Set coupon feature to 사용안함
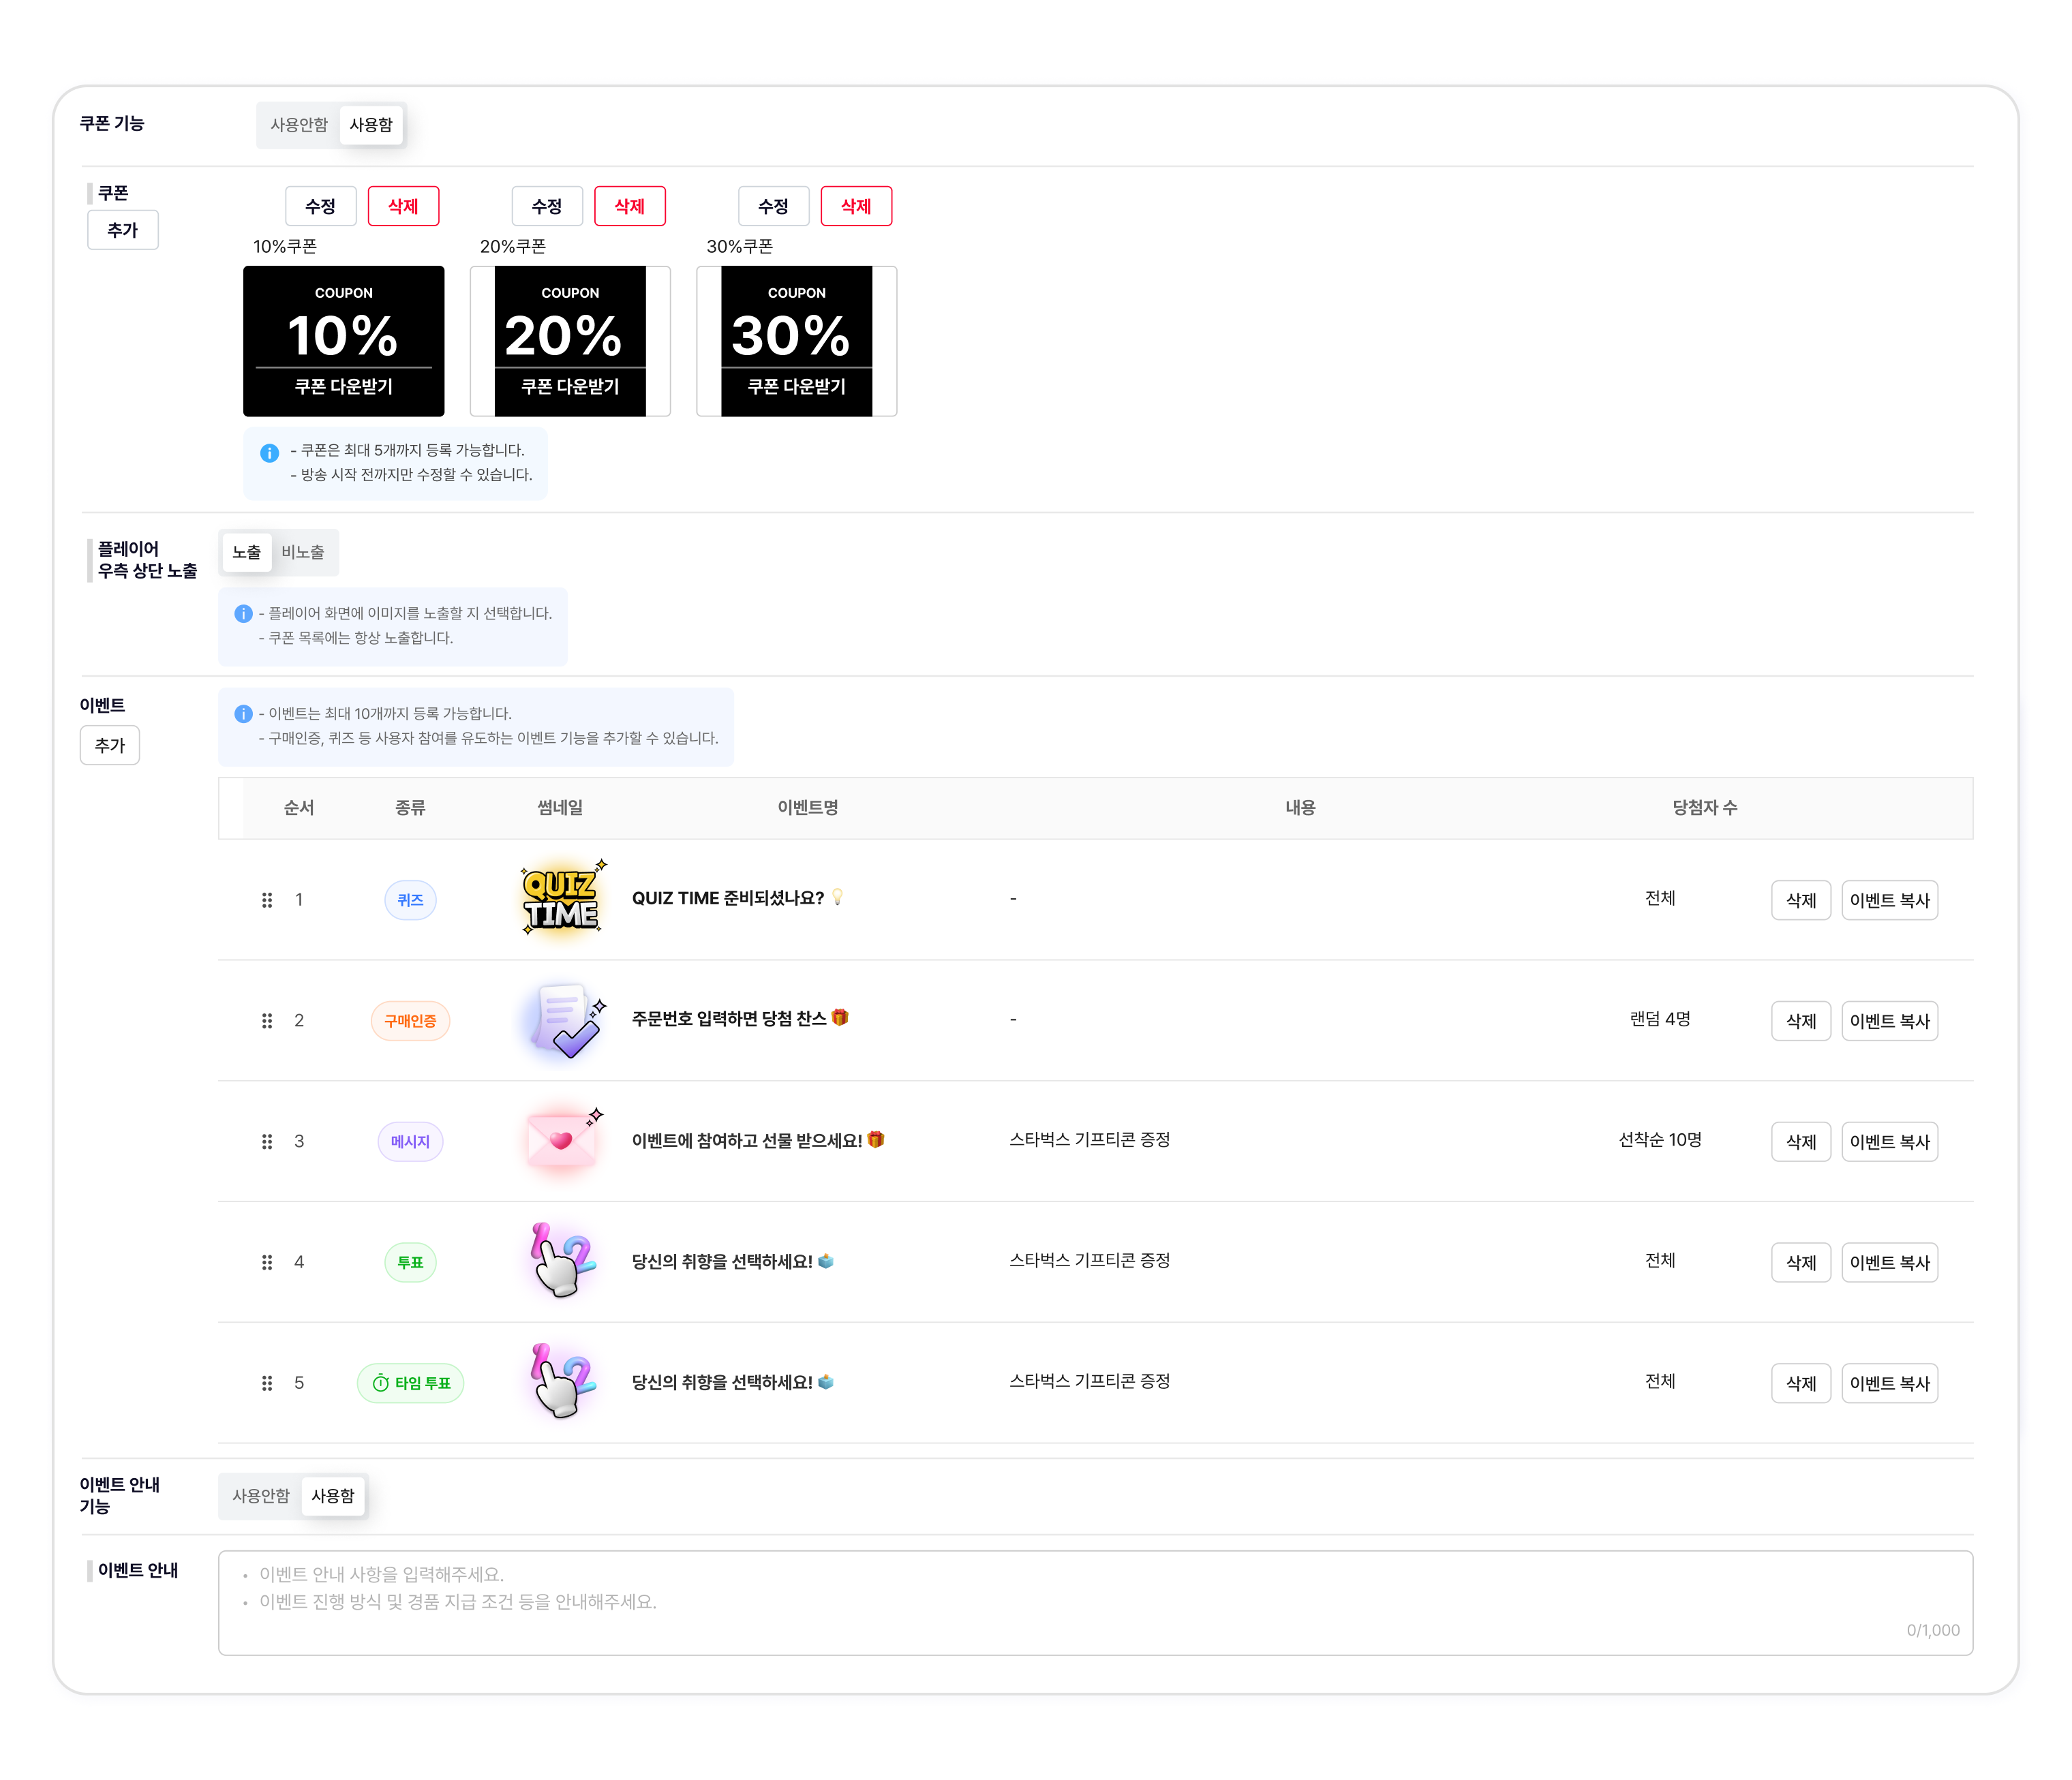This screenshot has width=2072, height=1780. [299, 125]
